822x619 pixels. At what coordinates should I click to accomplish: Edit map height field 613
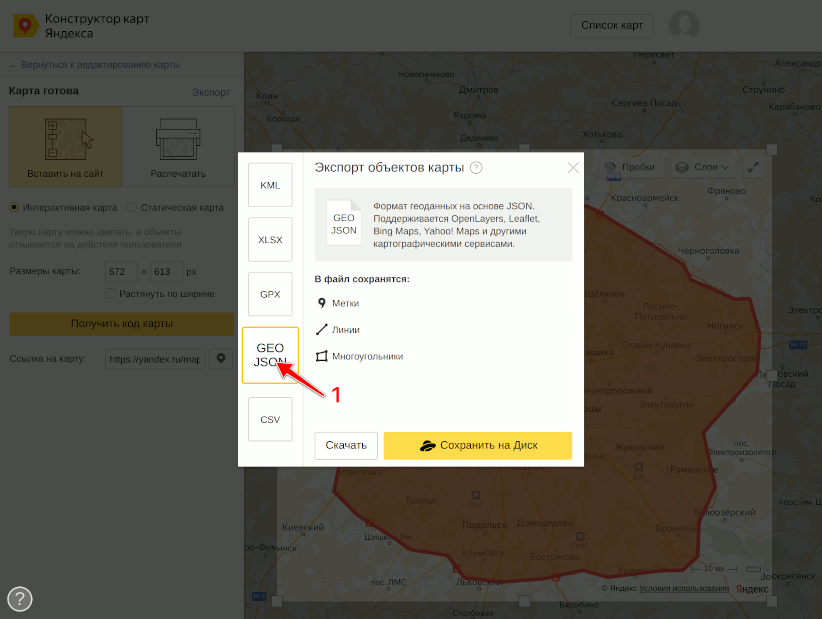point(166,272)
